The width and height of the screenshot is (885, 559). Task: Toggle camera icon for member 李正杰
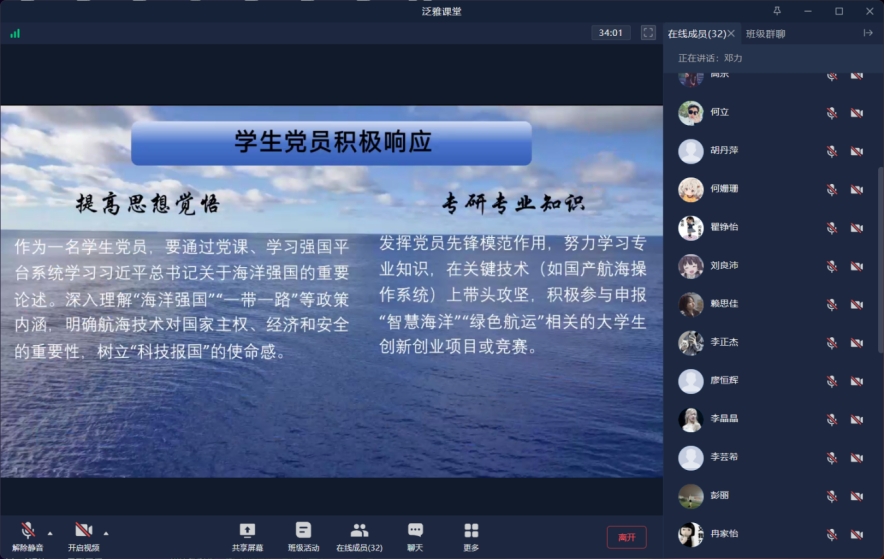(x=856, y=343)
